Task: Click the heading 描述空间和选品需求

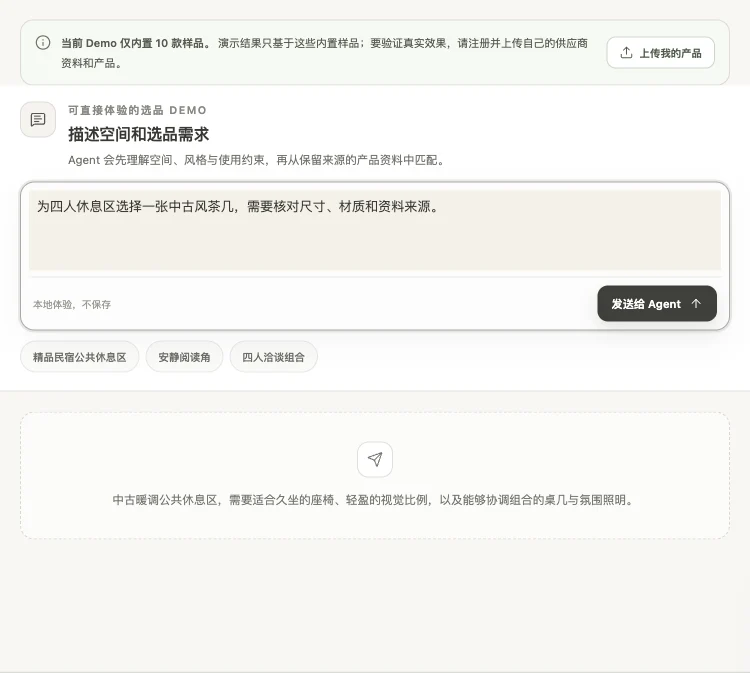Action: click(x=138, y=134)
